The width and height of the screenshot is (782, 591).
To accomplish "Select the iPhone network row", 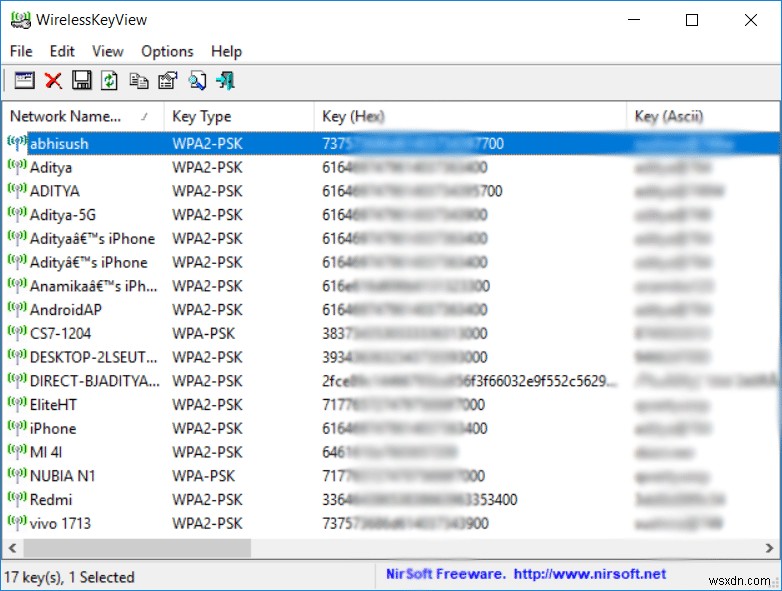I will click(391, 428).
